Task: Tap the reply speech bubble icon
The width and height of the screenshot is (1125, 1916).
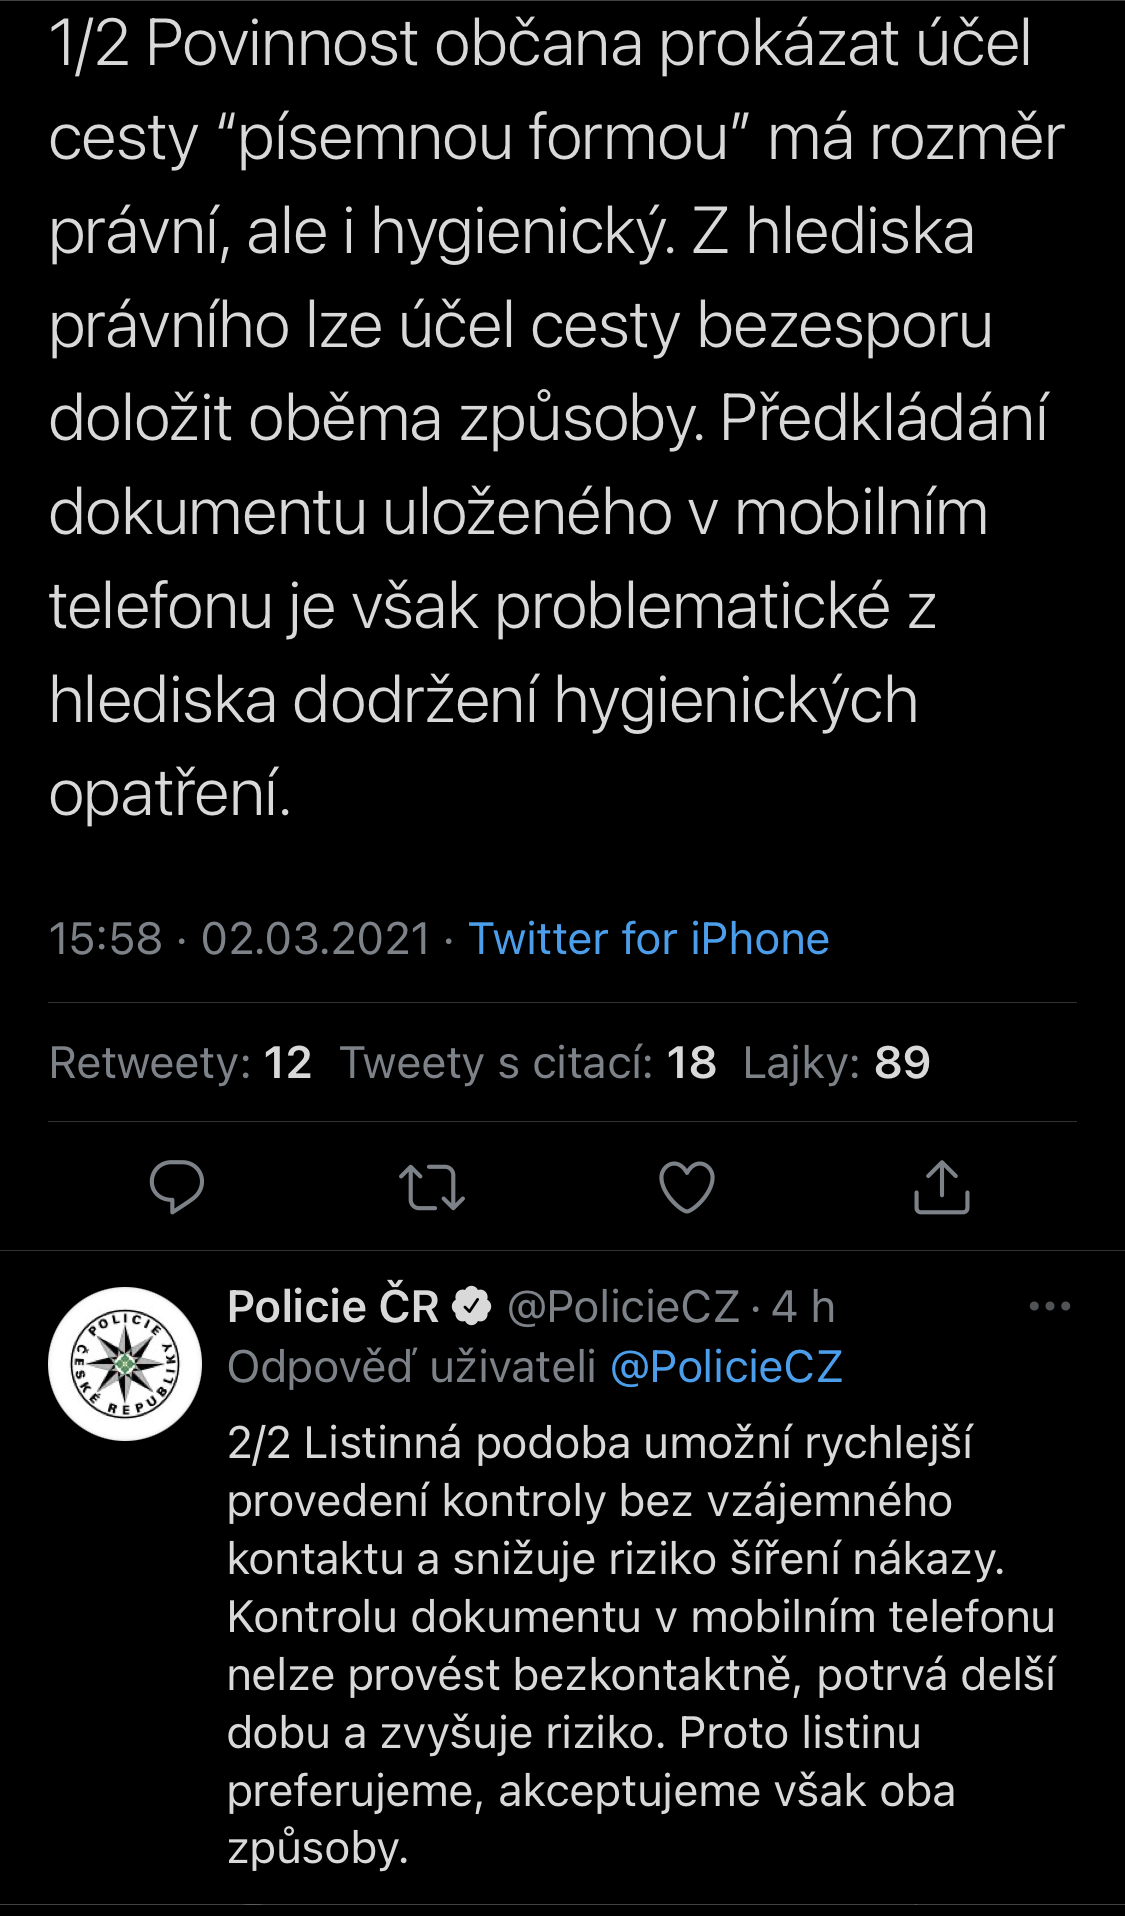Action: (x=177, y=1187)
